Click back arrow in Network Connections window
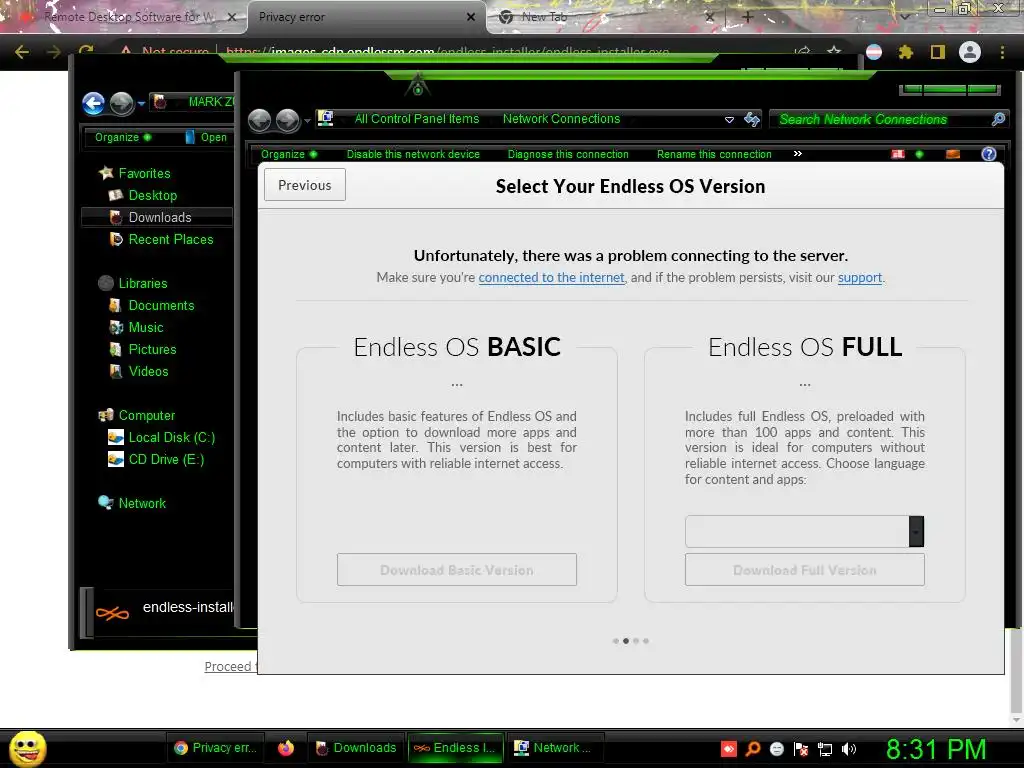 [x=259, y=120]
